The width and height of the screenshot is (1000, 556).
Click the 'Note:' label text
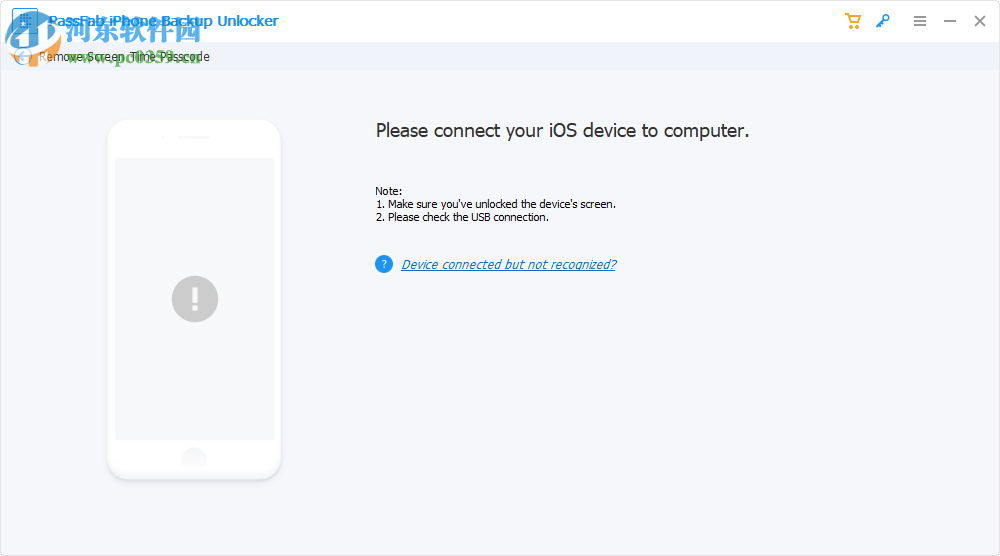(x=388, y=191)
